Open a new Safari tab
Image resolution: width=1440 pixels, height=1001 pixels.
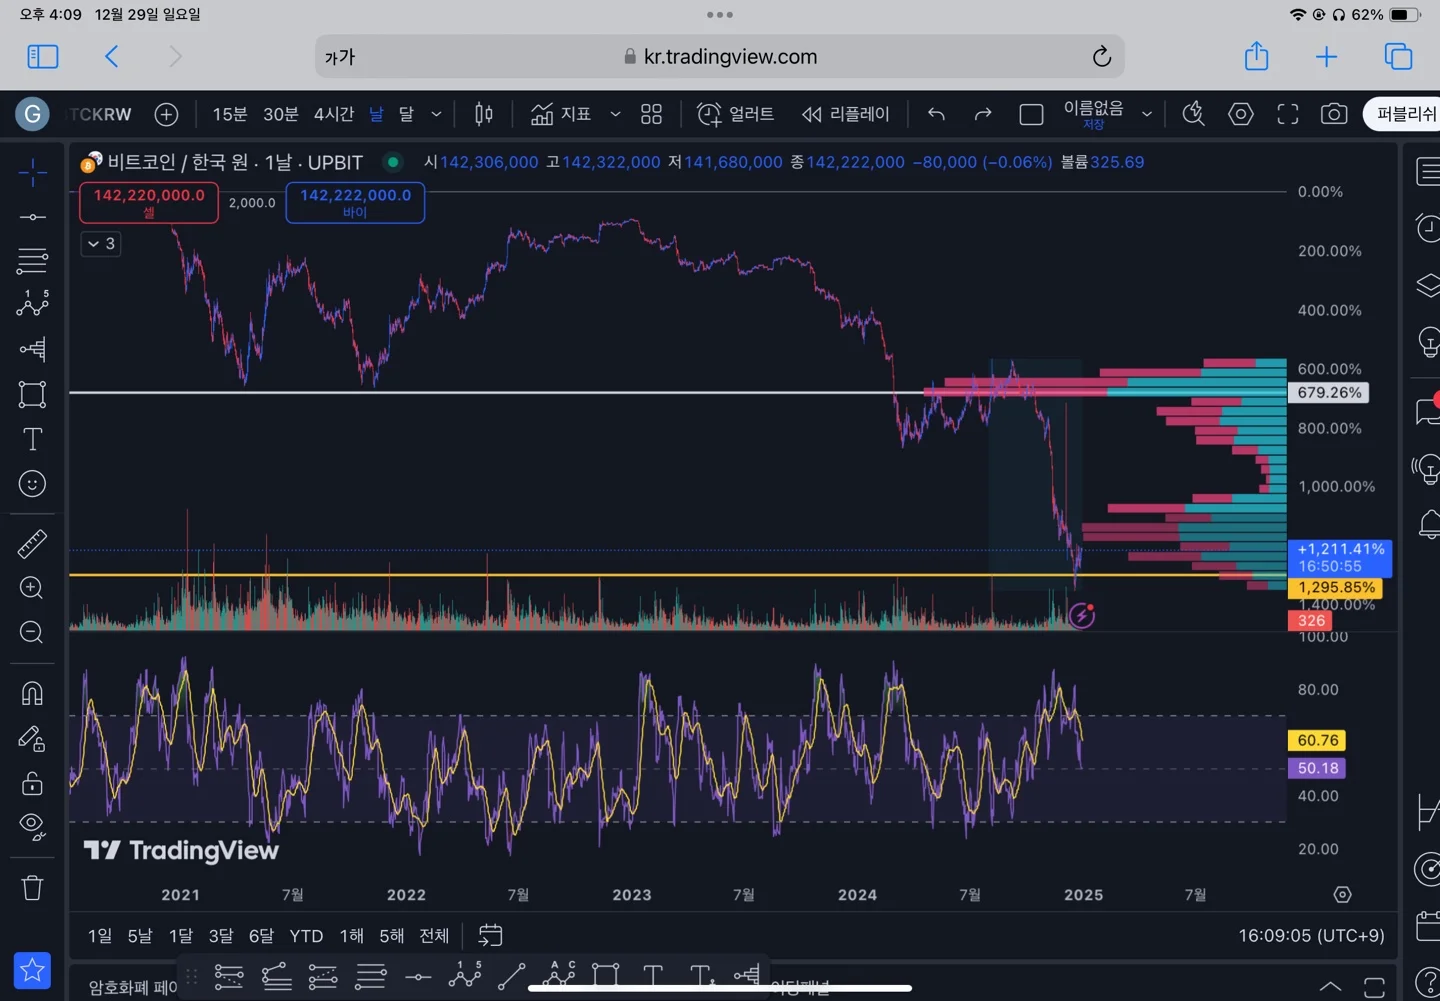tap(1326, 57)
